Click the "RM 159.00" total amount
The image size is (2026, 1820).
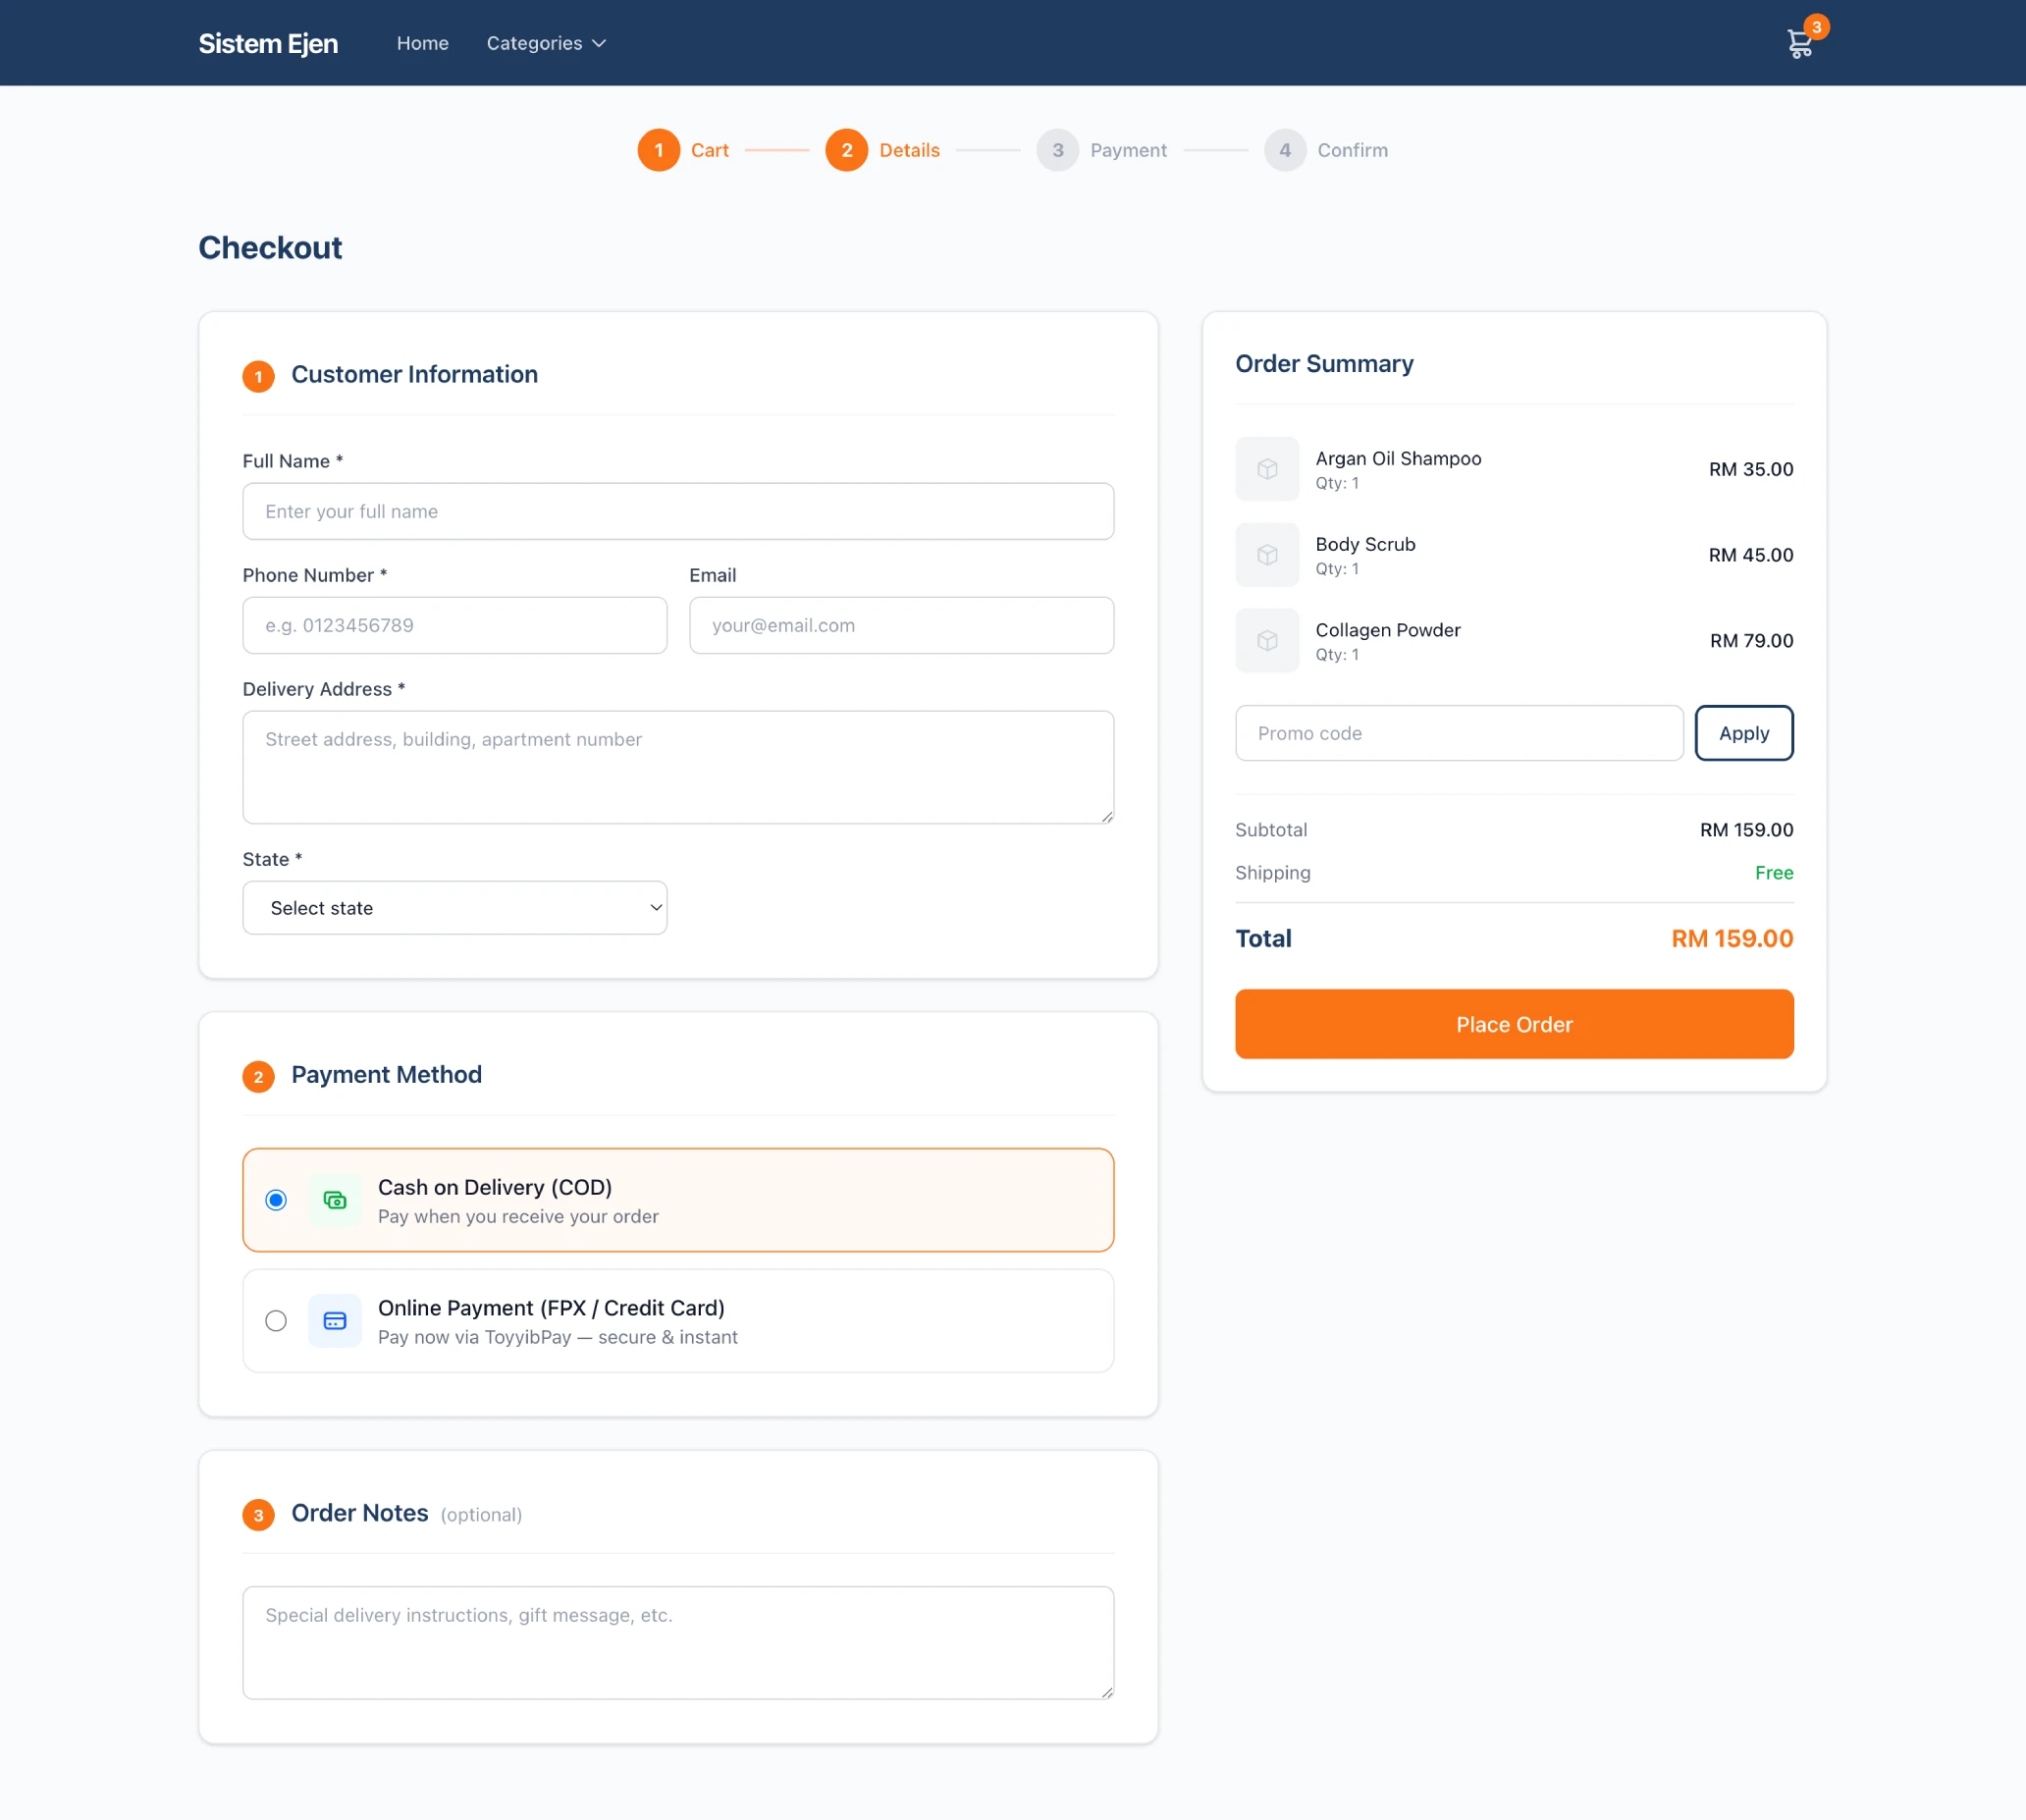click(1732, 938)
